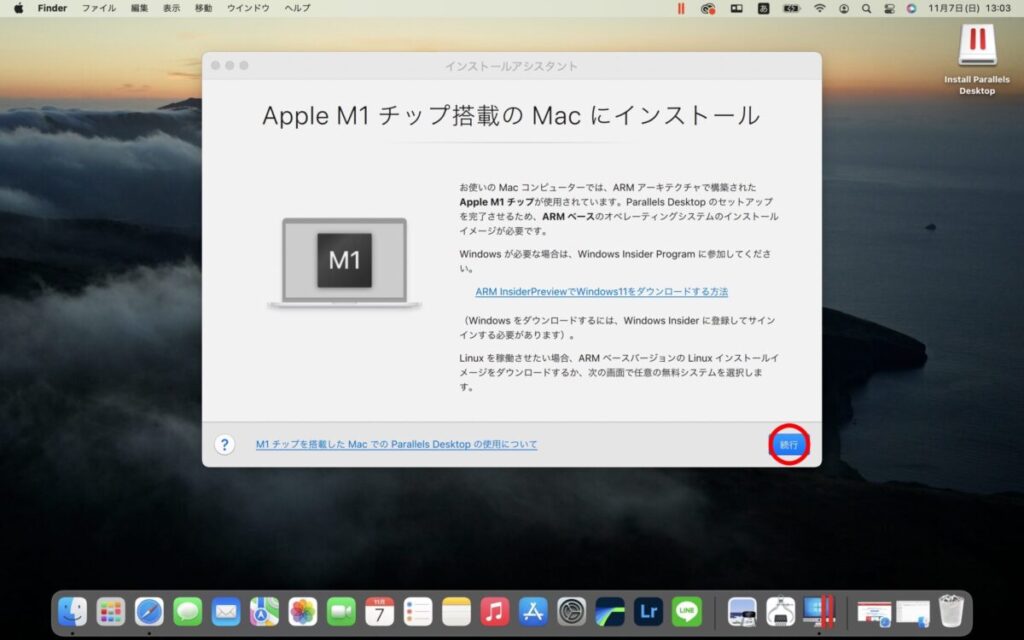This screenshot has width=1024, height=640.
Task: Open the user account menu bar icon
Action: coord(844,8)
